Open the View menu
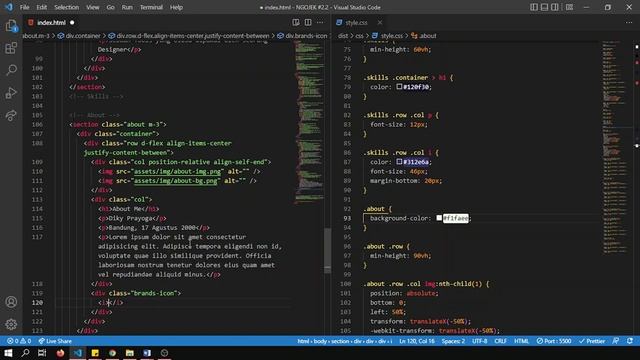The width and height of the screenshot is (640, 360). click(93, 7)
